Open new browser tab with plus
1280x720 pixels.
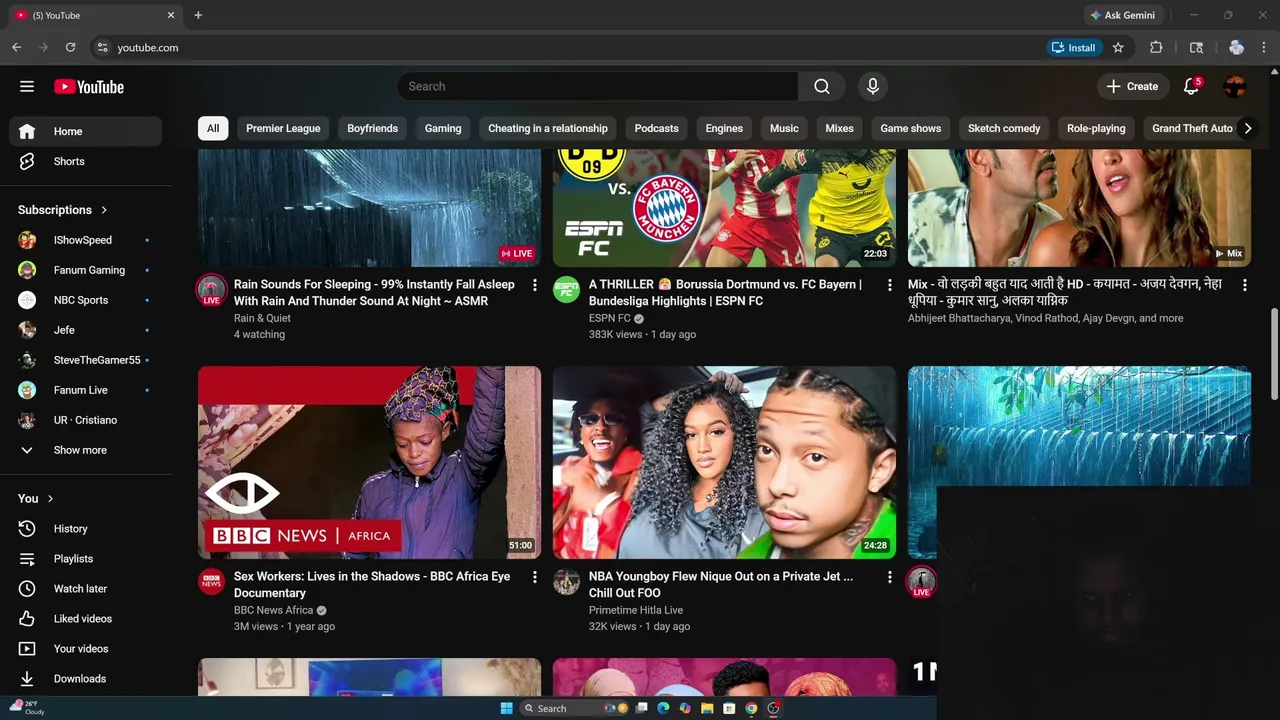tap(198, 15)
